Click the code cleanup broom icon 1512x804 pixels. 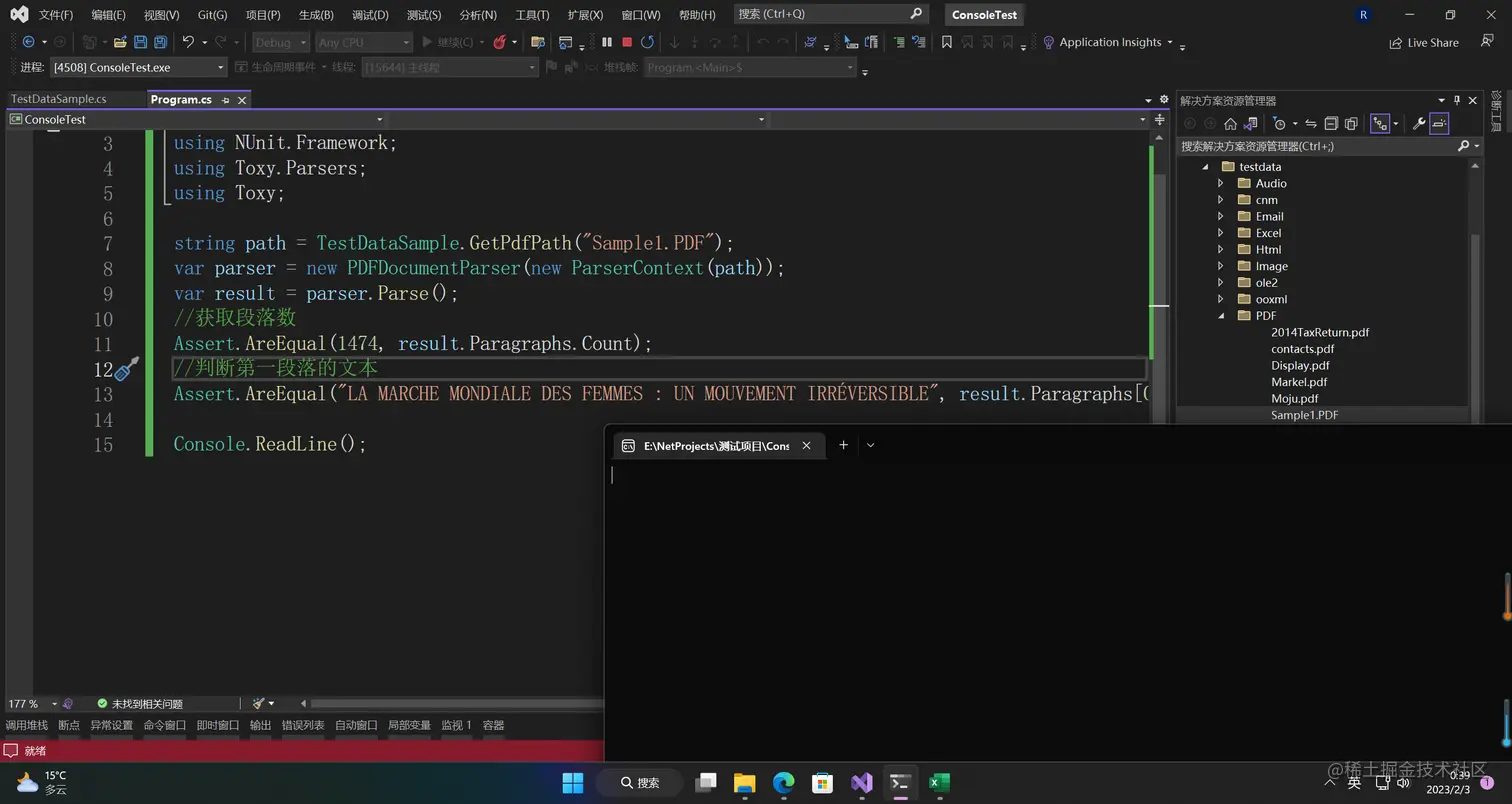258,703
